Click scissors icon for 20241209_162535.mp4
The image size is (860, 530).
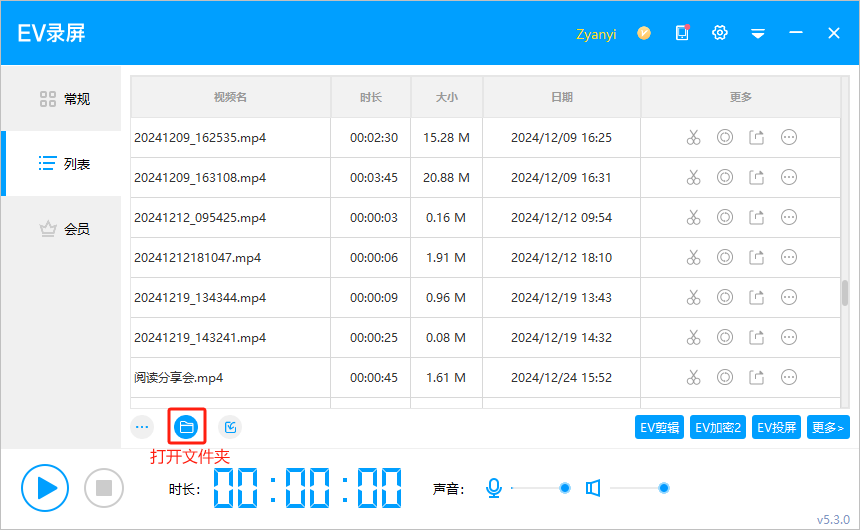pos(693,138)
